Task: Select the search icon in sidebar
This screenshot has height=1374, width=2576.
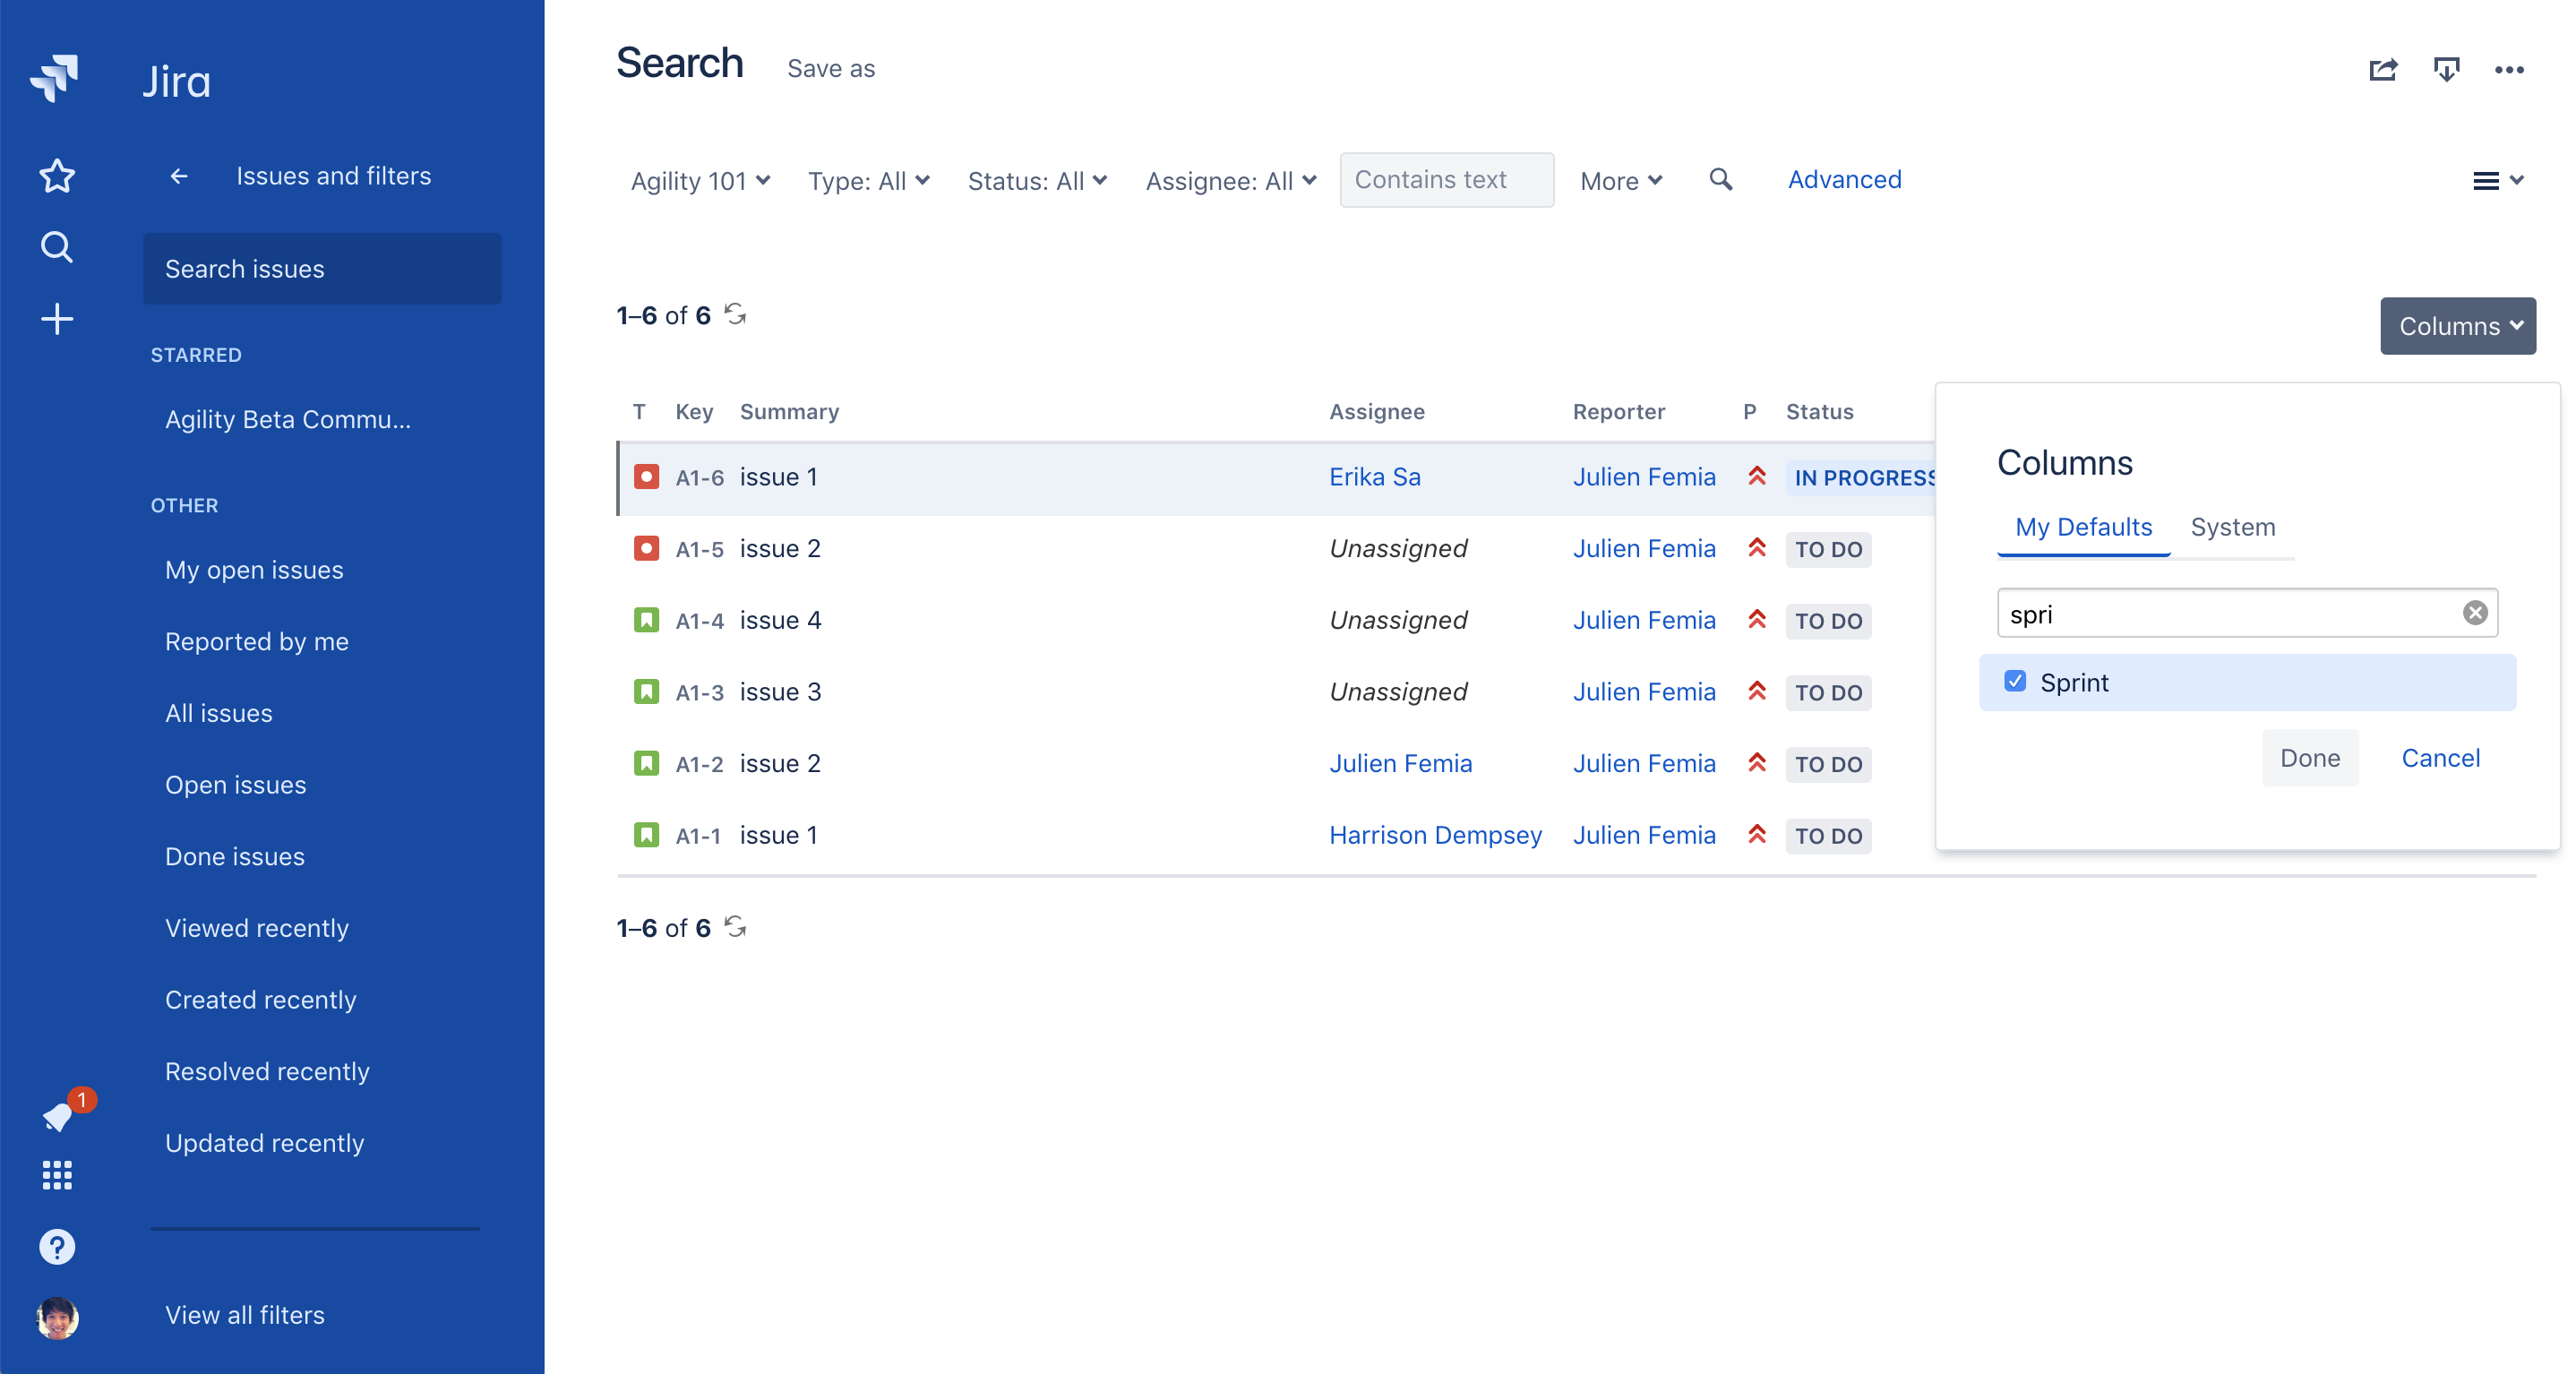Action: 57,247
